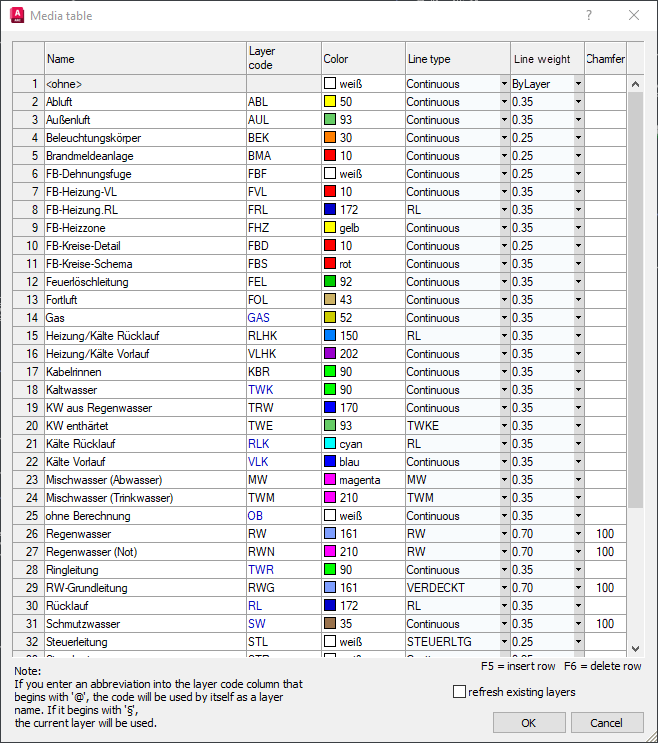Click chamfer value 100 for Schmutzwasser row

pyautogui.click(x=605, y=624)
